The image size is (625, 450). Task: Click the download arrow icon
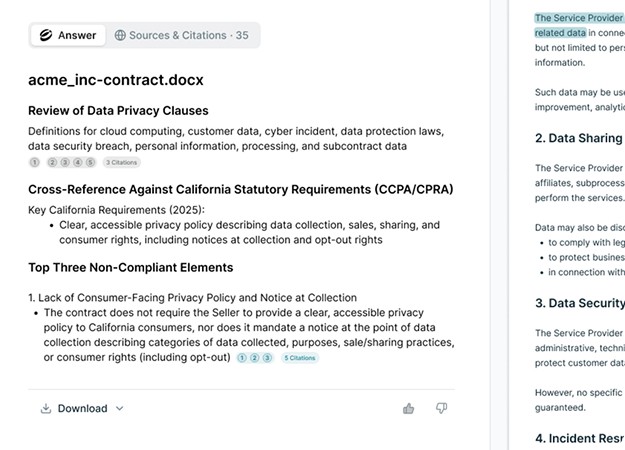coord(46,409)
